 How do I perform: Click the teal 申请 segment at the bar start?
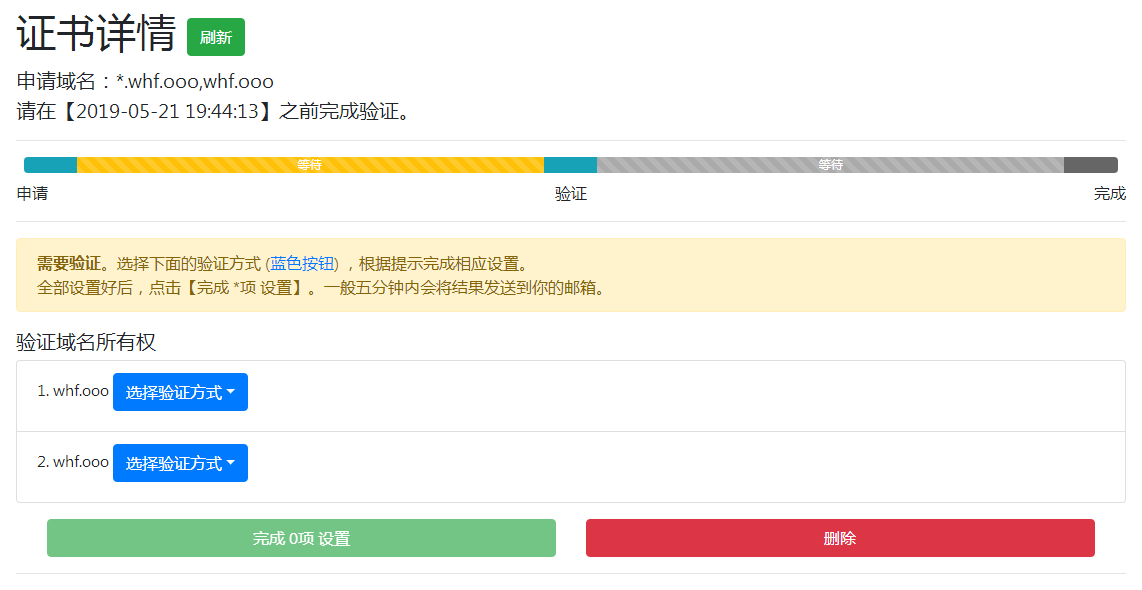50,165
